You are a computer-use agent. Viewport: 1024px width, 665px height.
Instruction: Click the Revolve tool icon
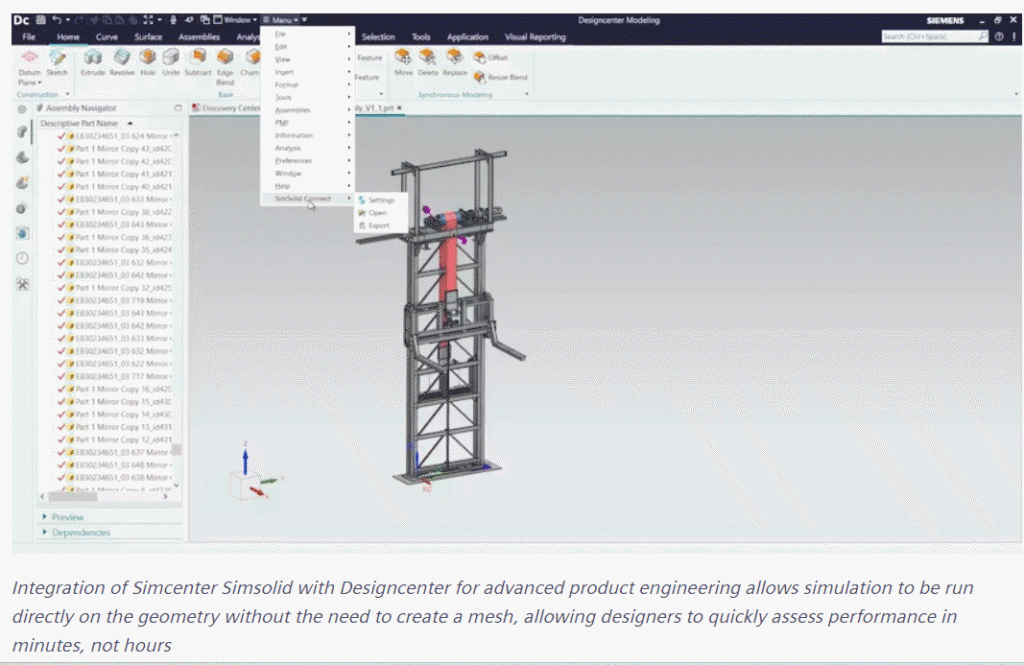pyautogui.click(x=121, y=58)
